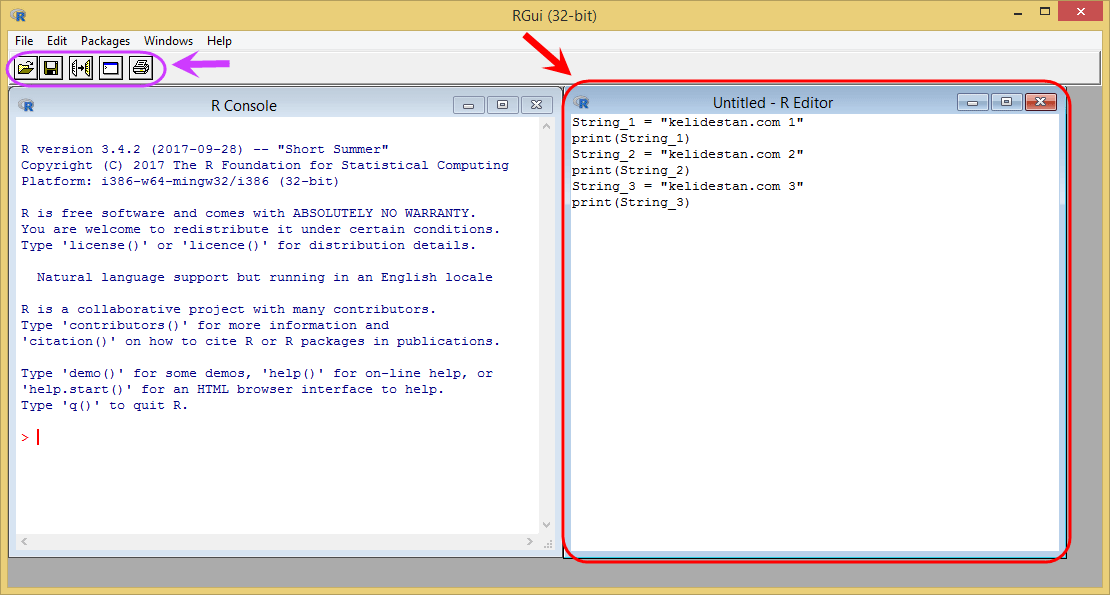The height and width of the screenshot is (595, 1110).
Task: Minimize the R Editor window
Action: coord(973,103)
